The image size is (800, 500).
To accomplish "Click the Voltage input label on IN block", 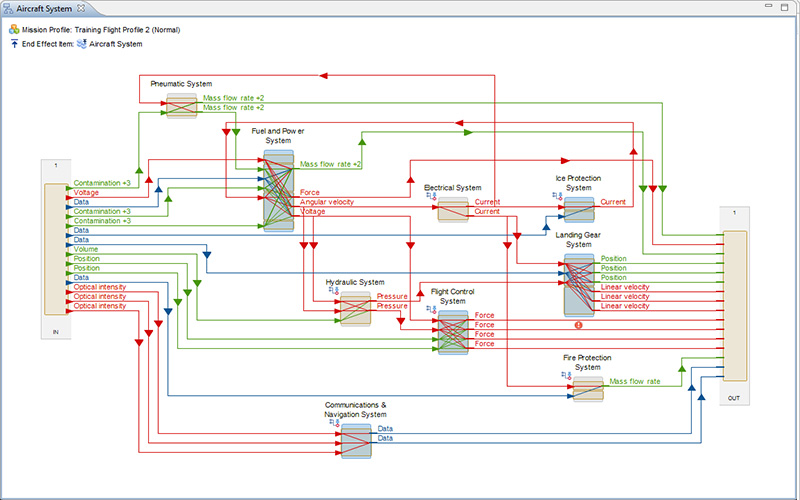I will tap(86, 192).
